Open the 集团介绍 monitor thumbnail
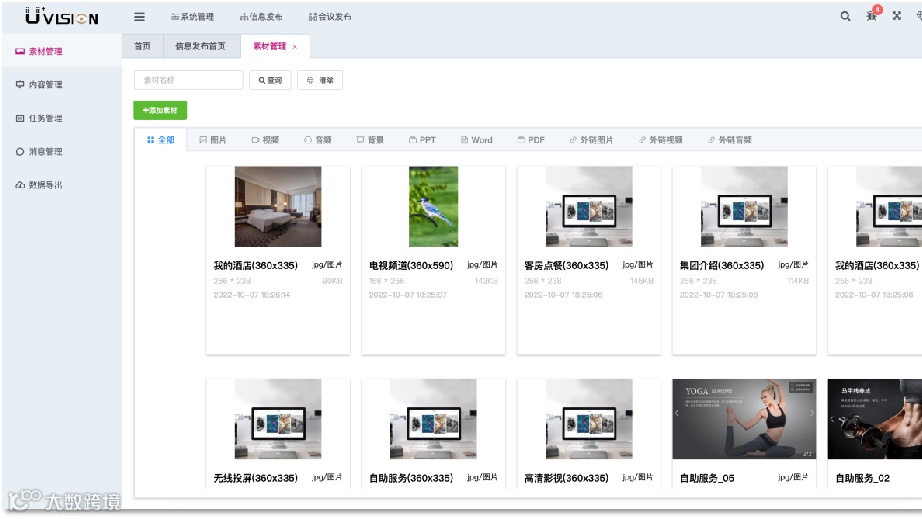 [x=744, y=206]
